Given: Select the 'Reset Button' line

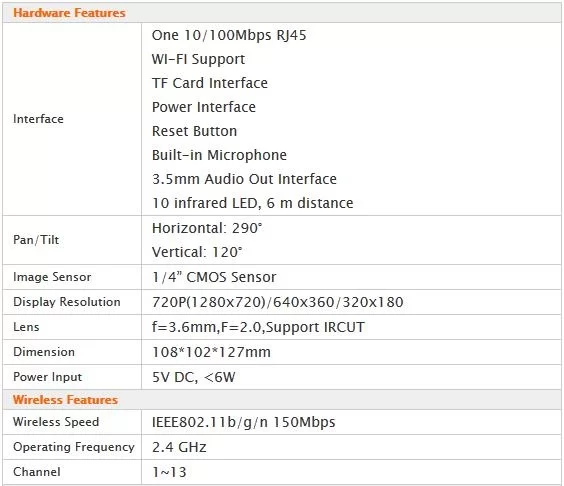Looking at the screenshot, I should tap(195, 131).
